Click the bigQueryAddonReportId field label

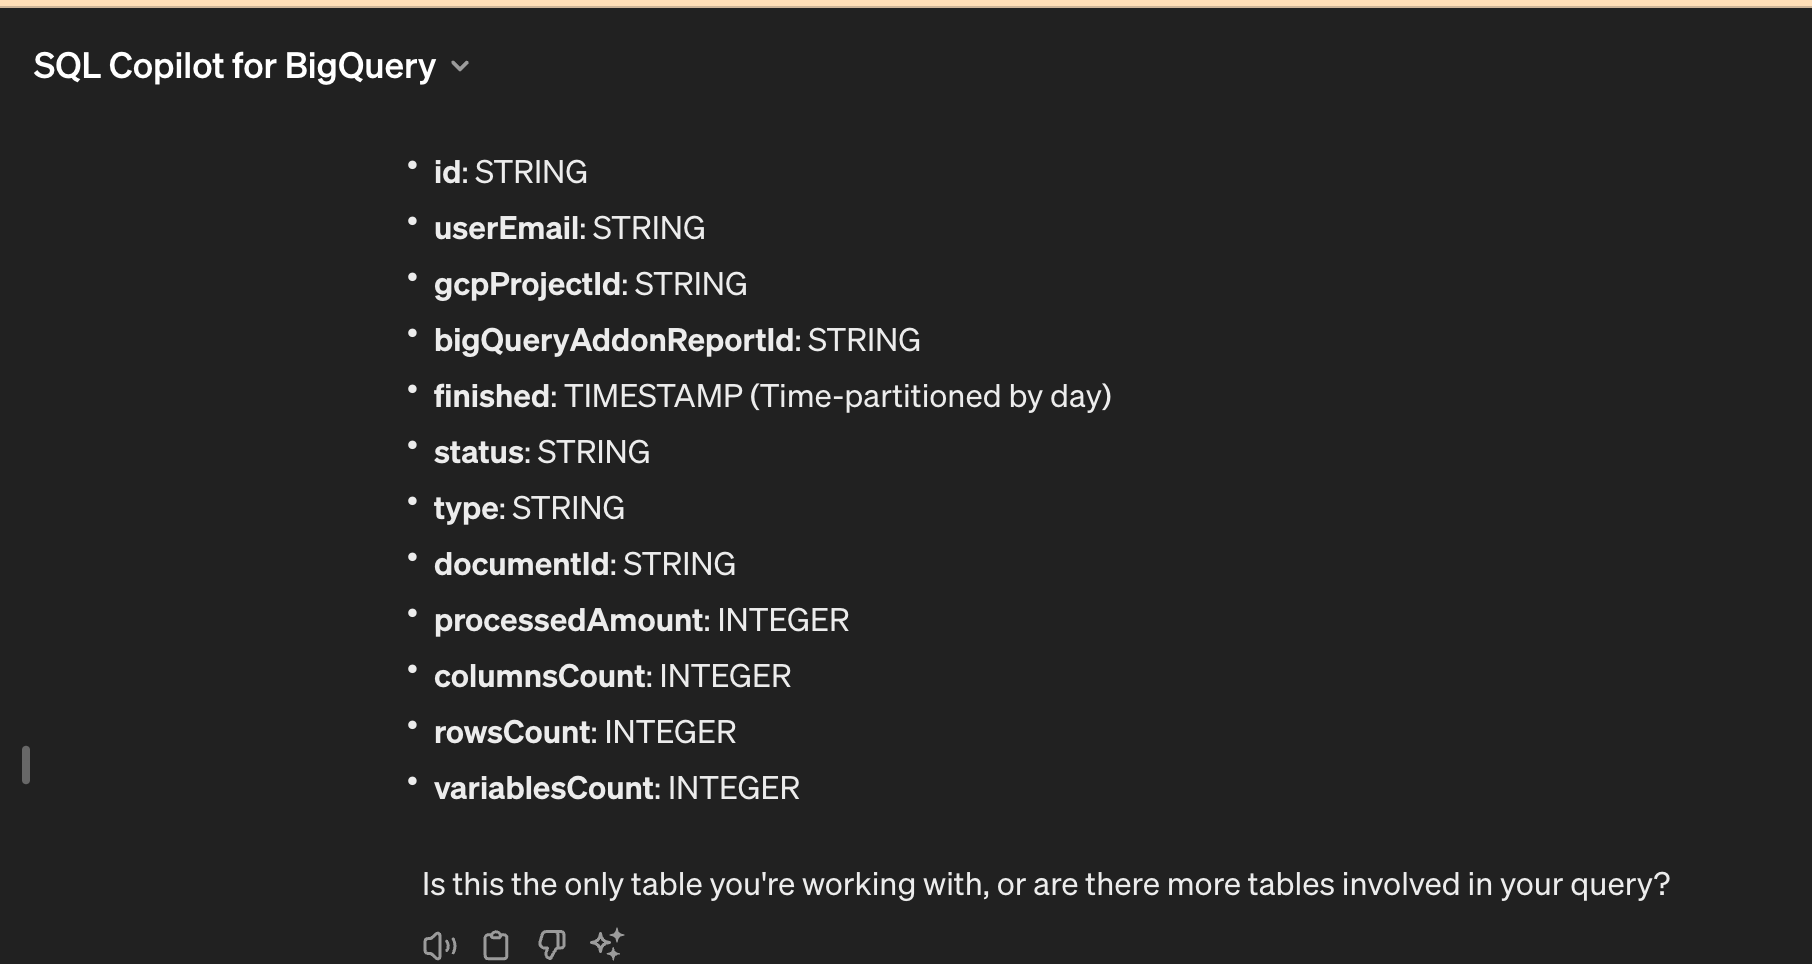click(x=614, y=341)
